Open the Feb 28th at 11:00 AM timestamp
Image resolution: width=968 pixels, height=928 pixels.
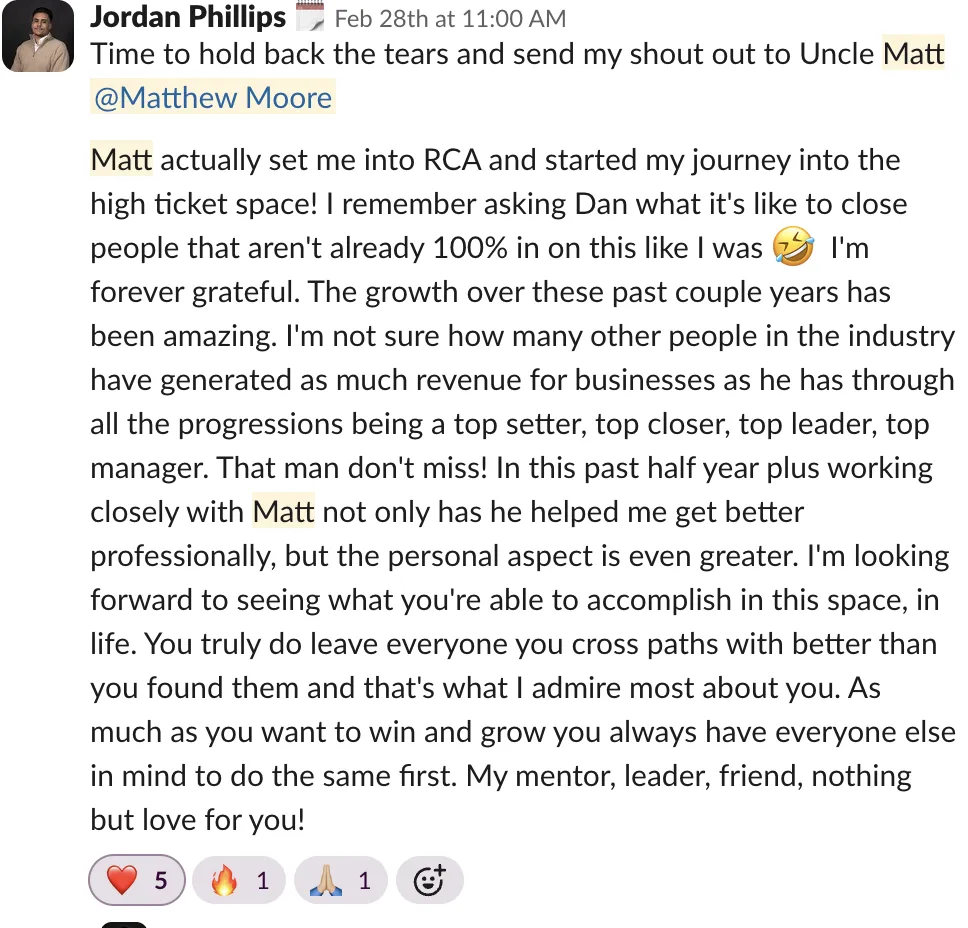pos(450,19)
